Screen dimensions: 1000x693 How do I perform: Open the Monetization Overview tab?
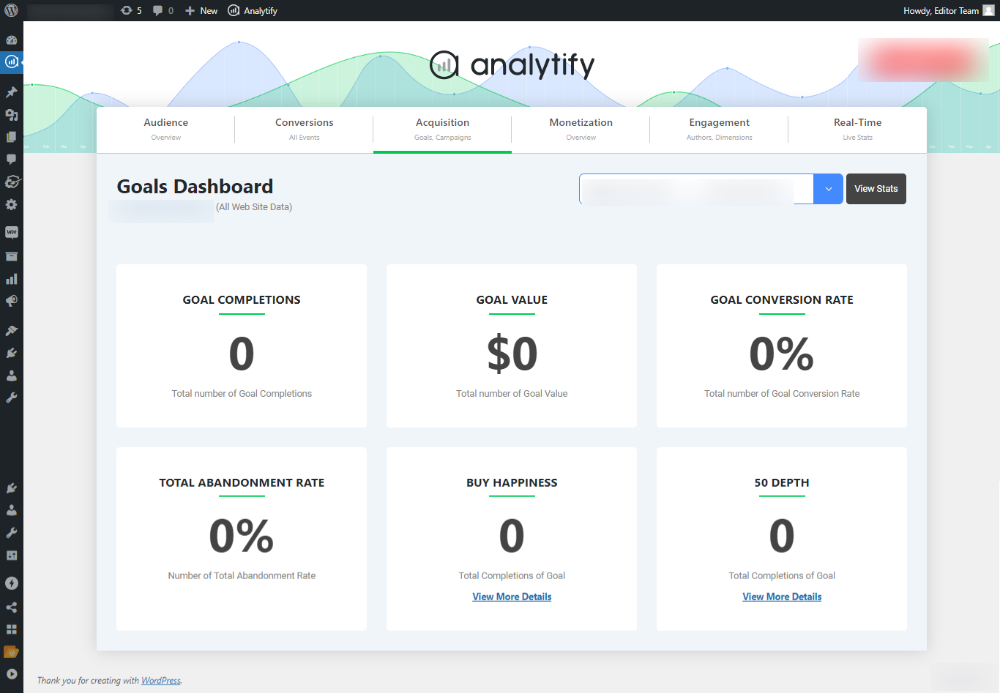pyautogui.click(x=581, y=129)
